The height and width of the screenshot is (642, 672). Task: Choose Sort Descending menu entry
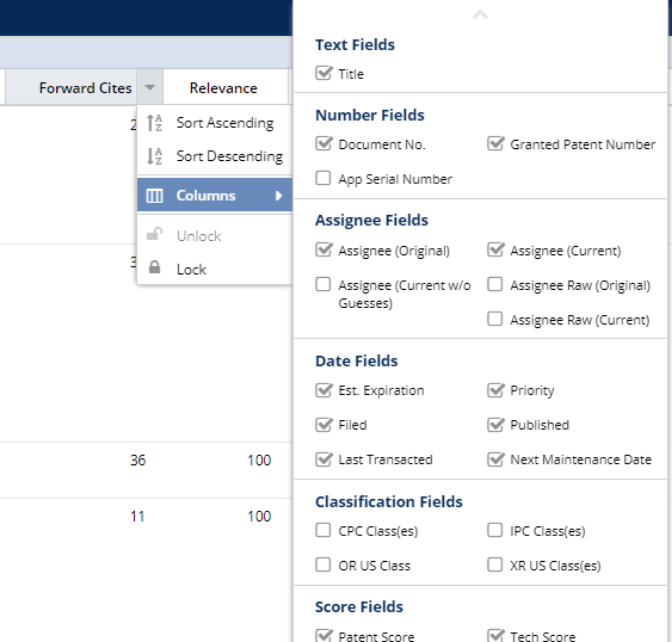(x=215, y=156)
